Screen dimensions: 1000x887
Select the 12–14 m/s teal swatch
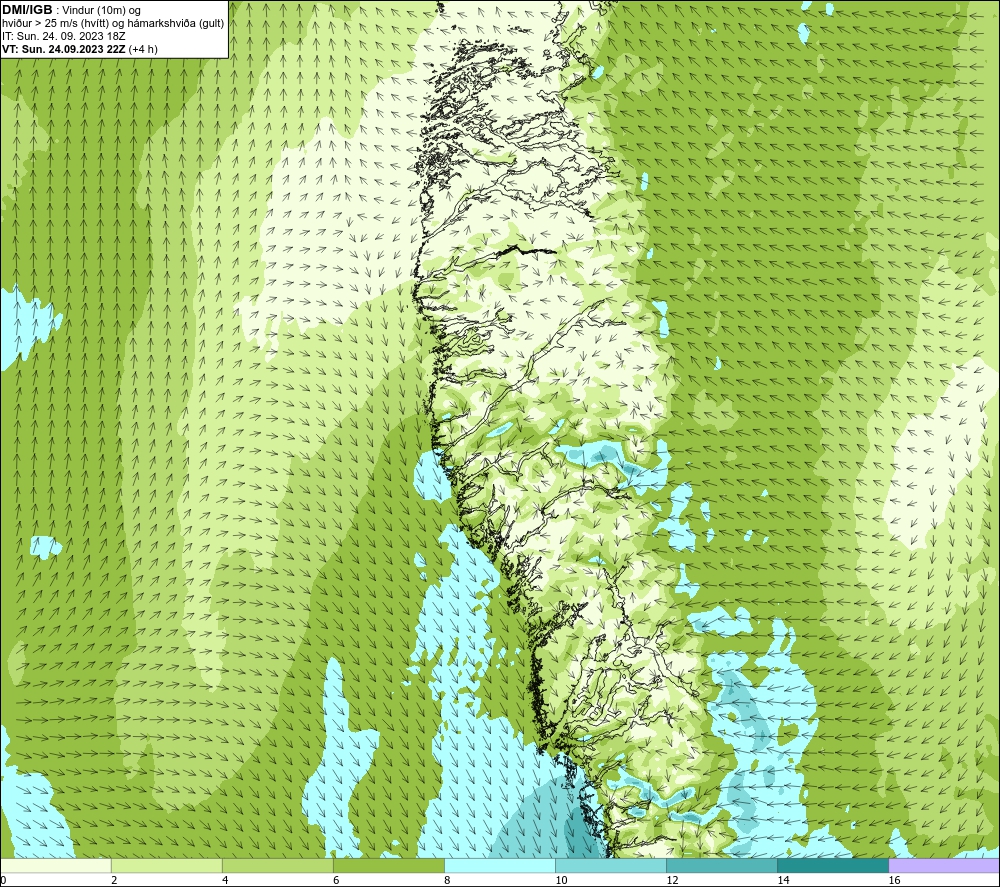[x=722, y=865]
